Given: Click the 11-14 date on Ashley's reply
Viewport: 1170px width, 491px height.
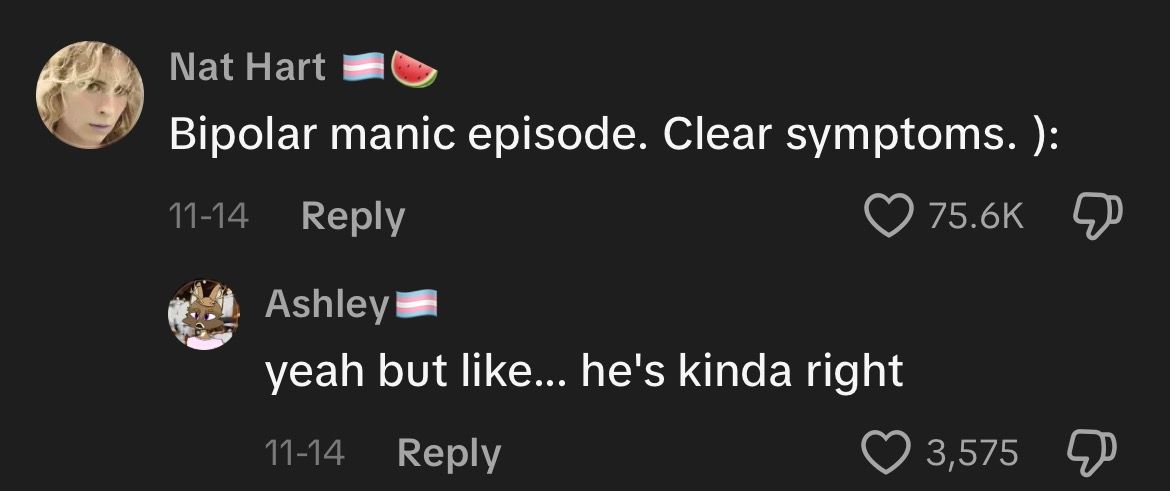Looking at the screenshot, I should coord(304,452).
